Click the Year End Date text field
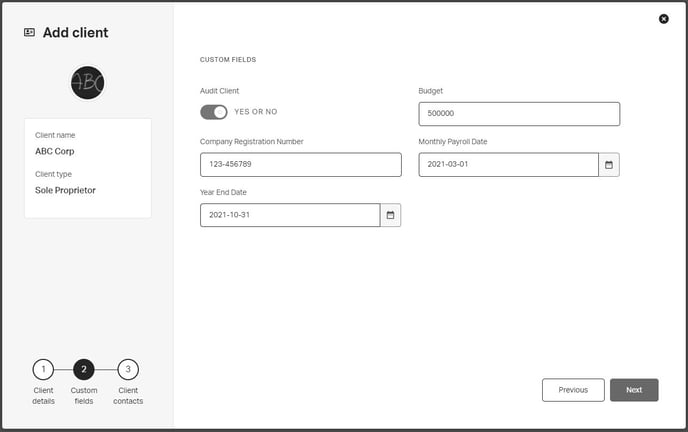Screen dimensions: 688x432 (290, 215)
